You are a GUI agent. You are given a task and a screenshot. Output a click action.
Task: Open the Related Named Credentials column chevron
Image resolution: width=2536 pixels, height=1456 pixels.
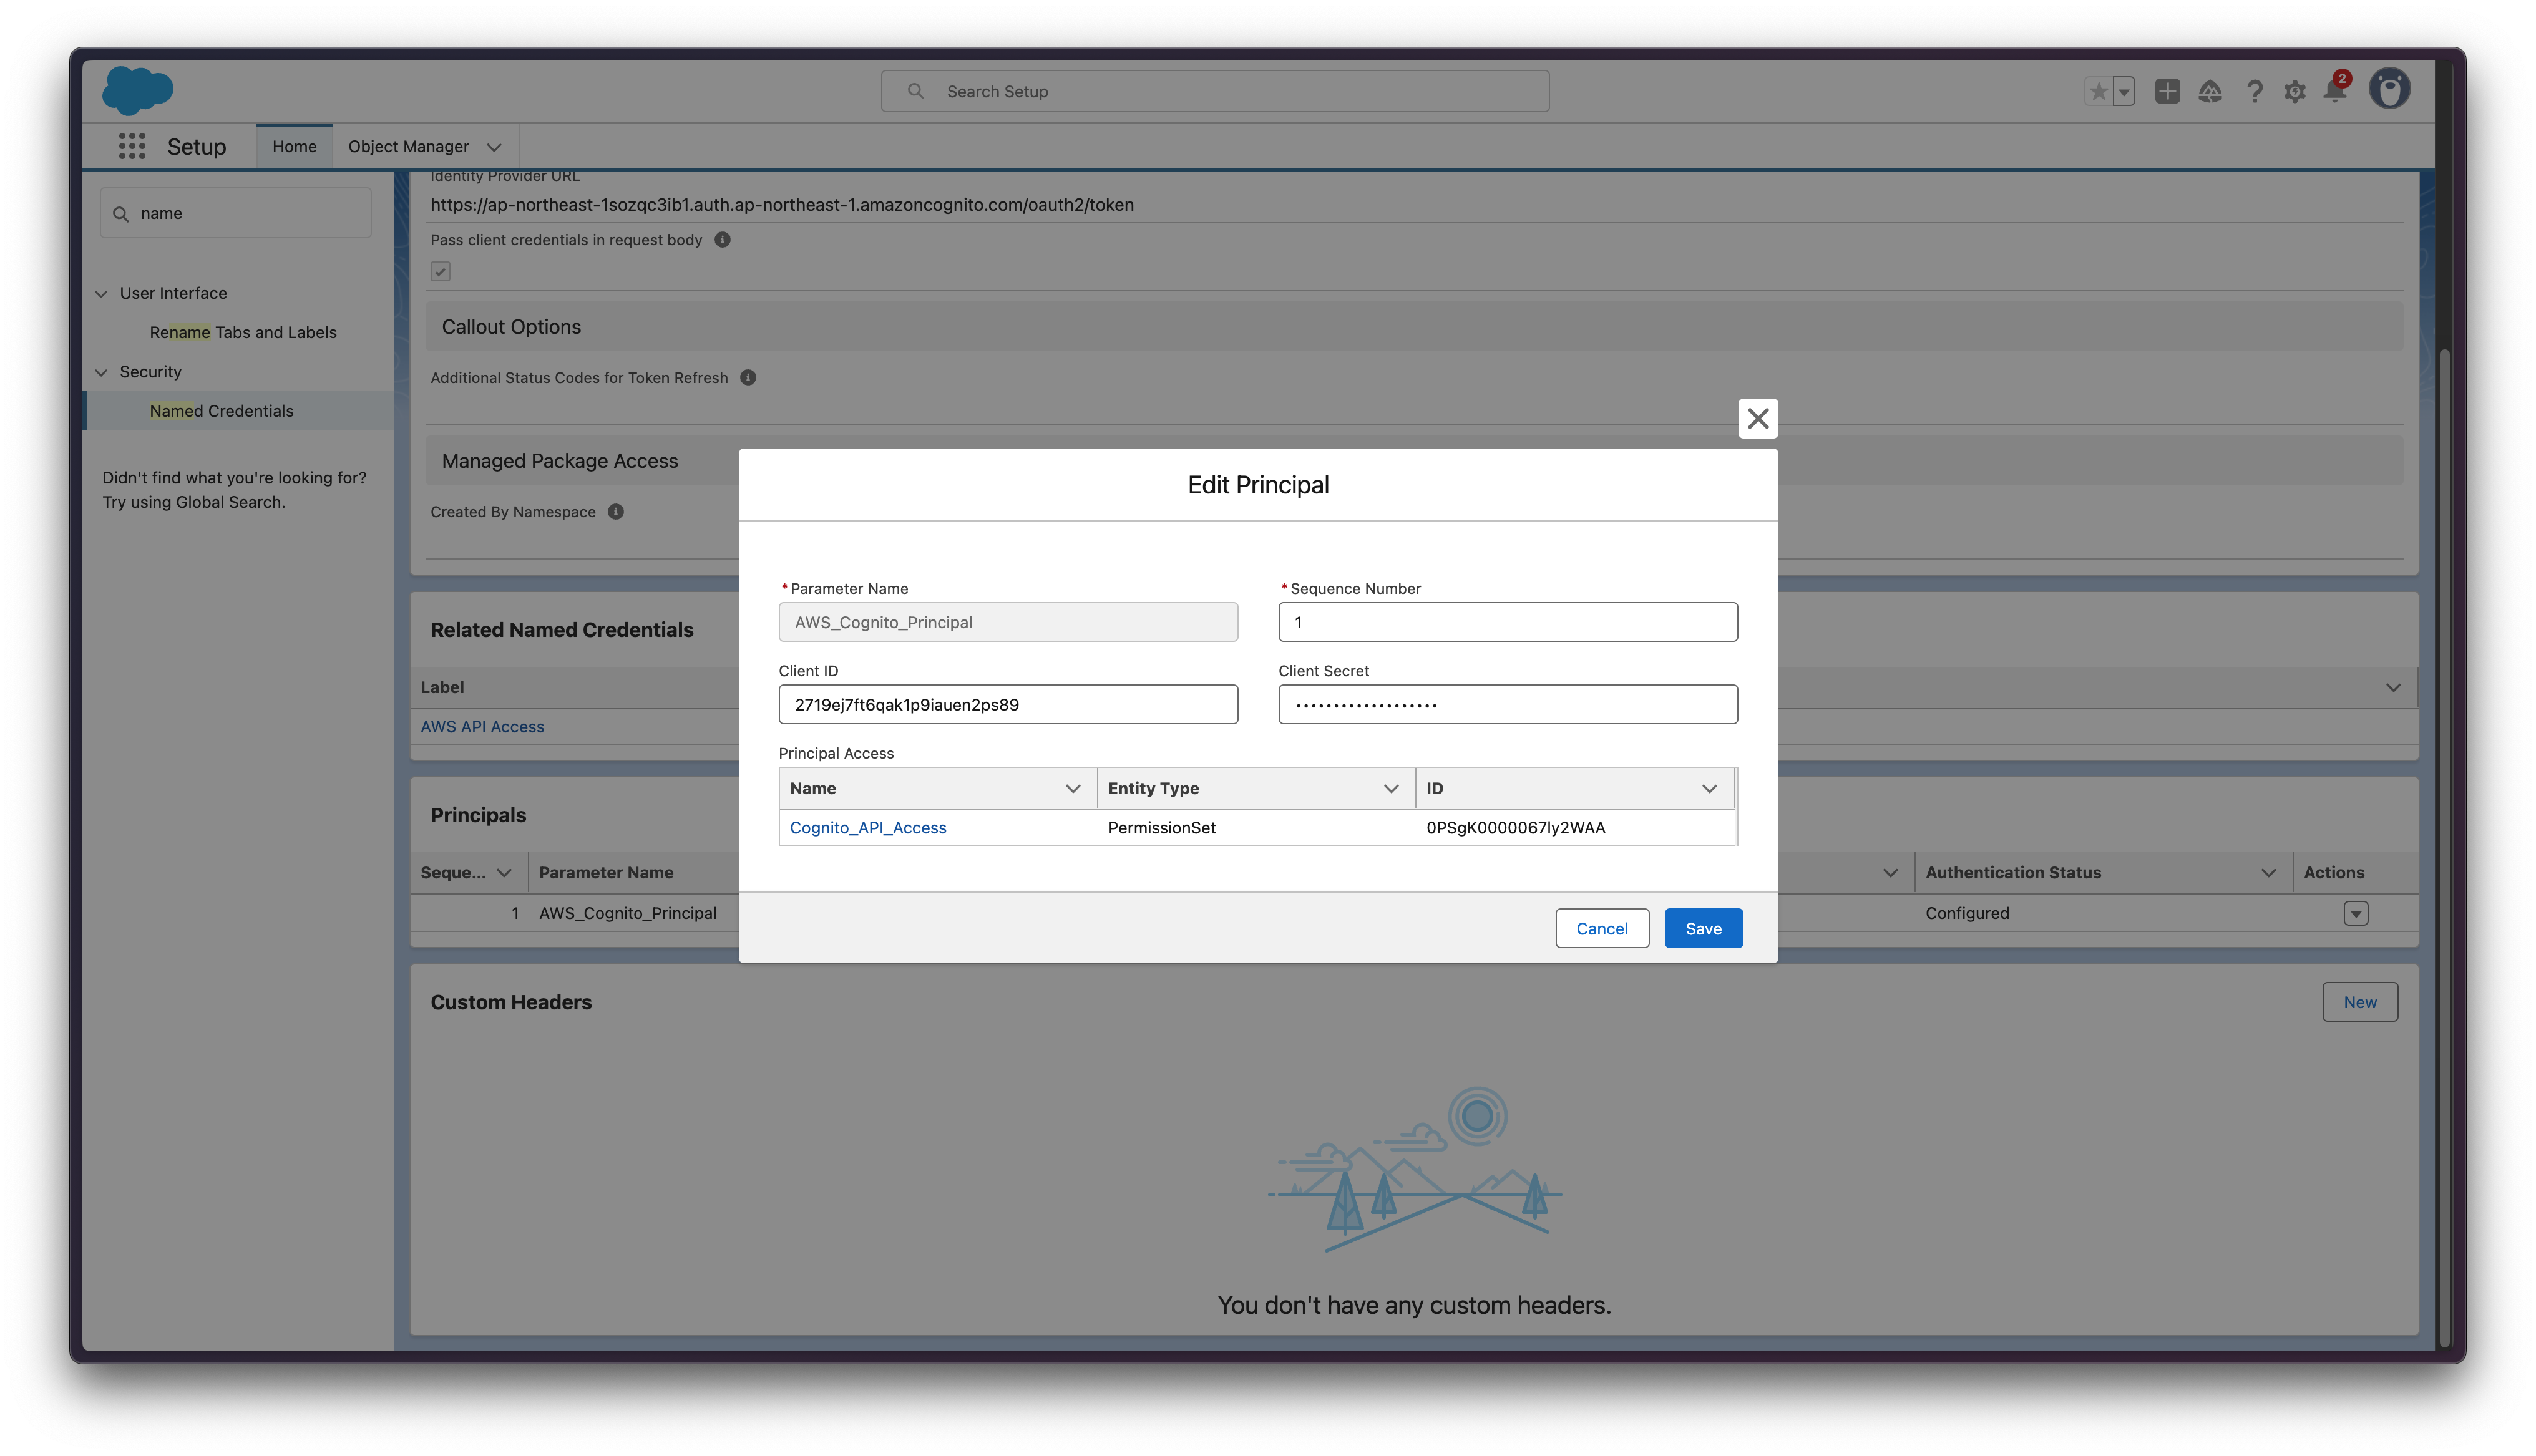pyautogui.click(x=2392, y=687)
